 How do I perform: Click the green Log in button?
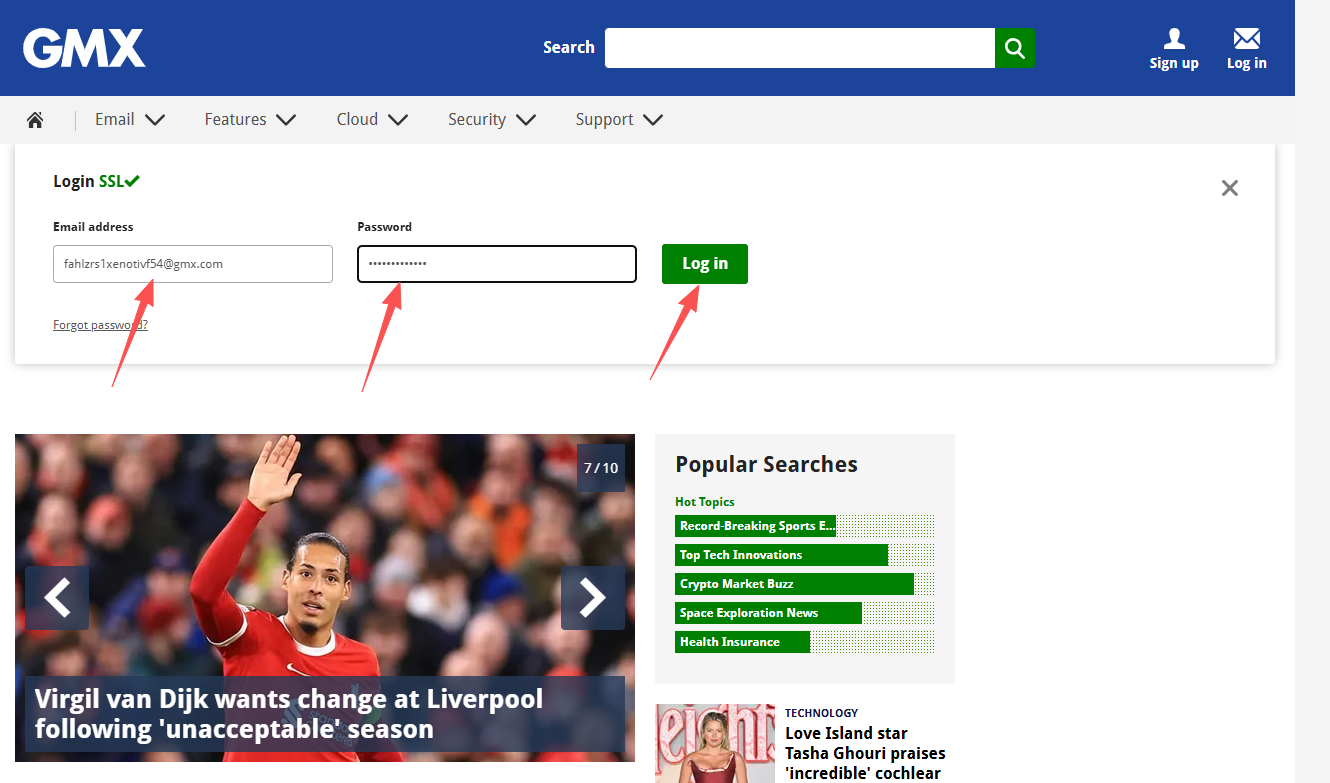[705, 264]
